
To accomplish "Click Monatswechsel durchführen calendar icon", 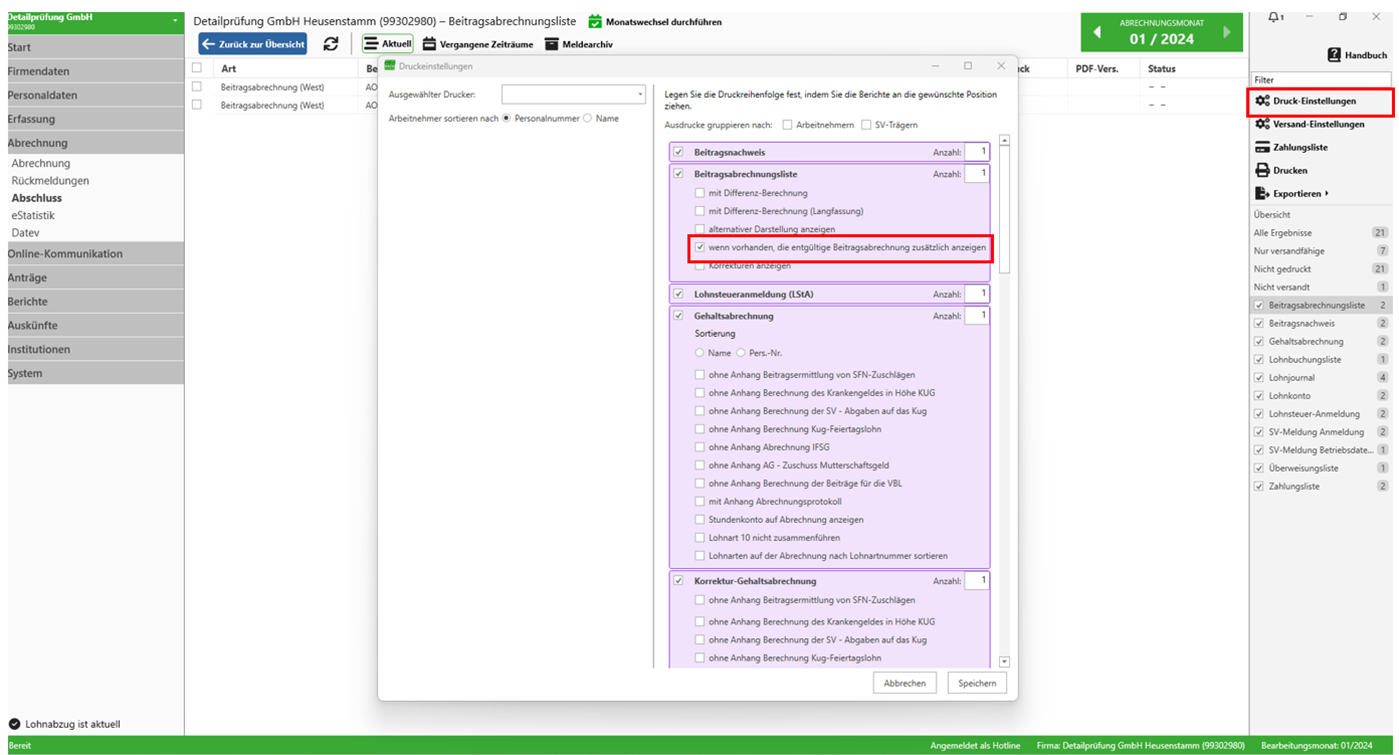I will coord(595,22).
